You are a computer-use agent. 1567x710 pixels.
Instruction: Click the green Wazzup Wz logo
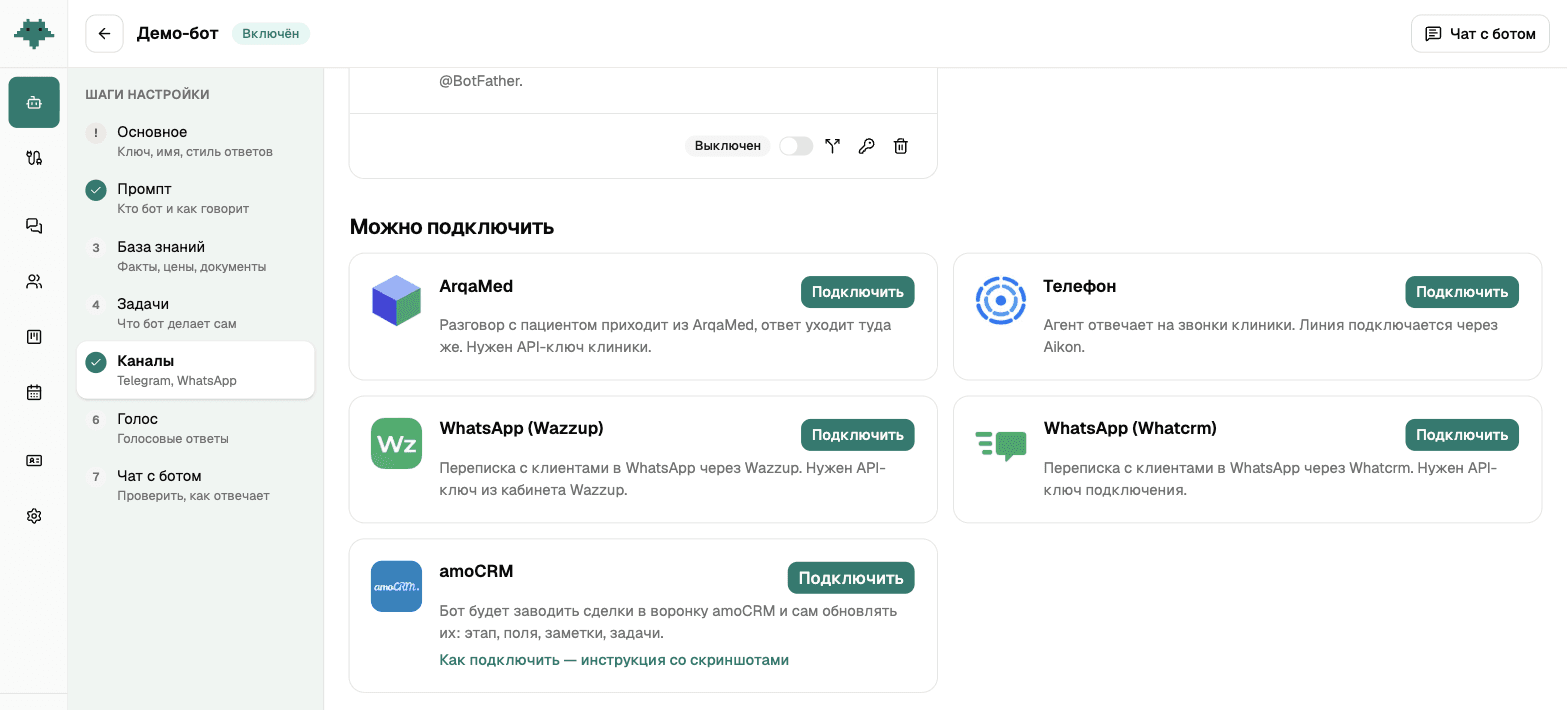click(x=397, y=443)
